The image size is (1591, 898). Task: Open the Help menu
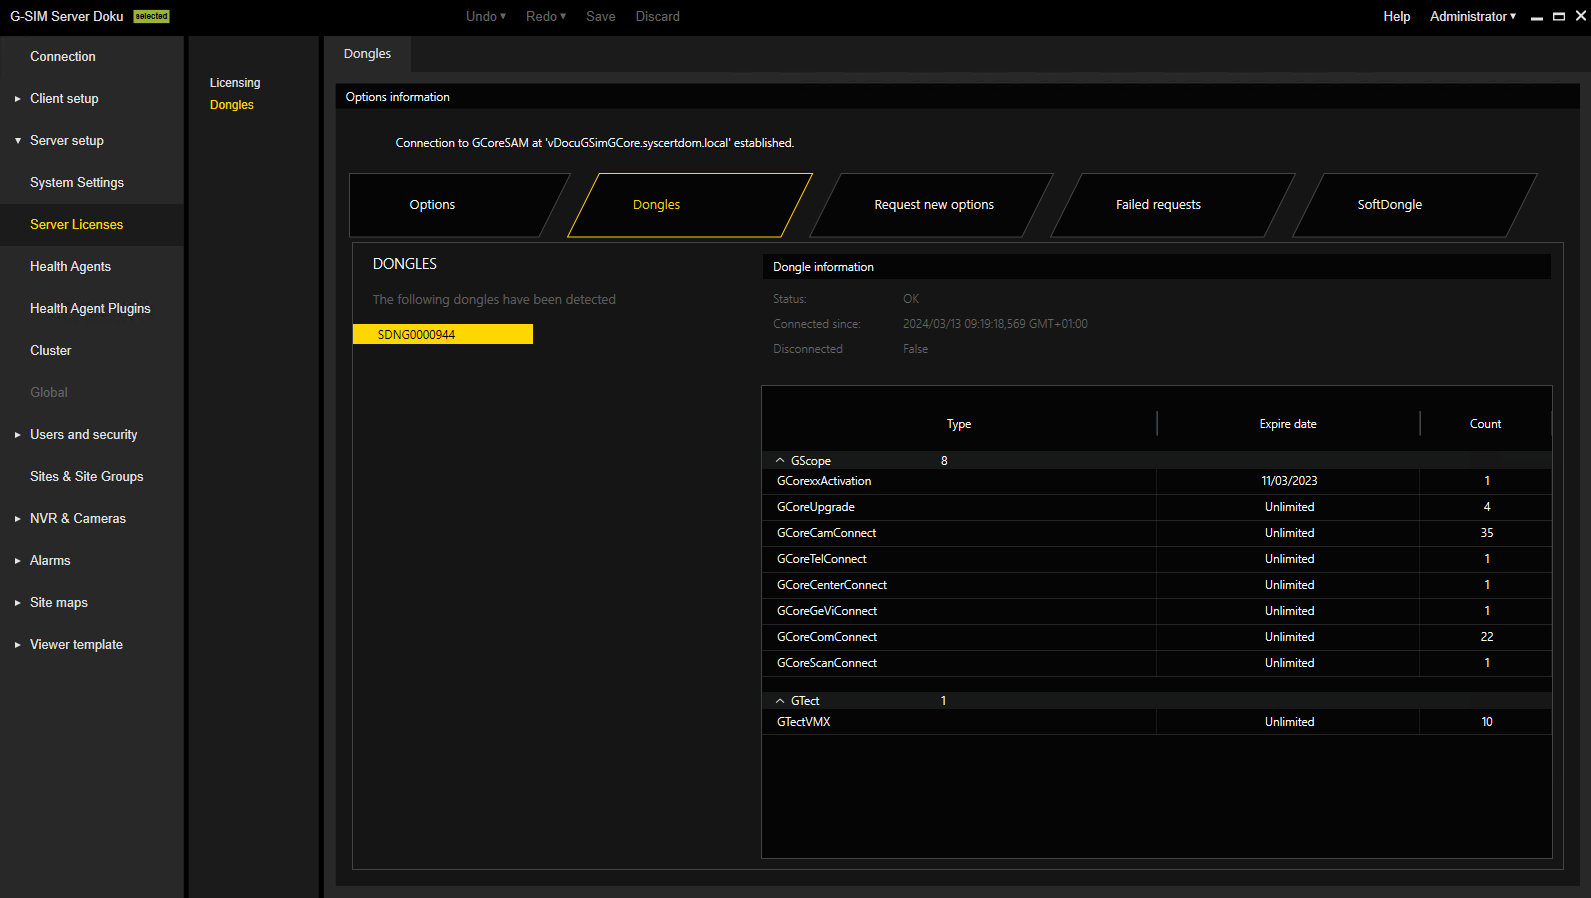pyautogui.click(x=1396, y=16)
